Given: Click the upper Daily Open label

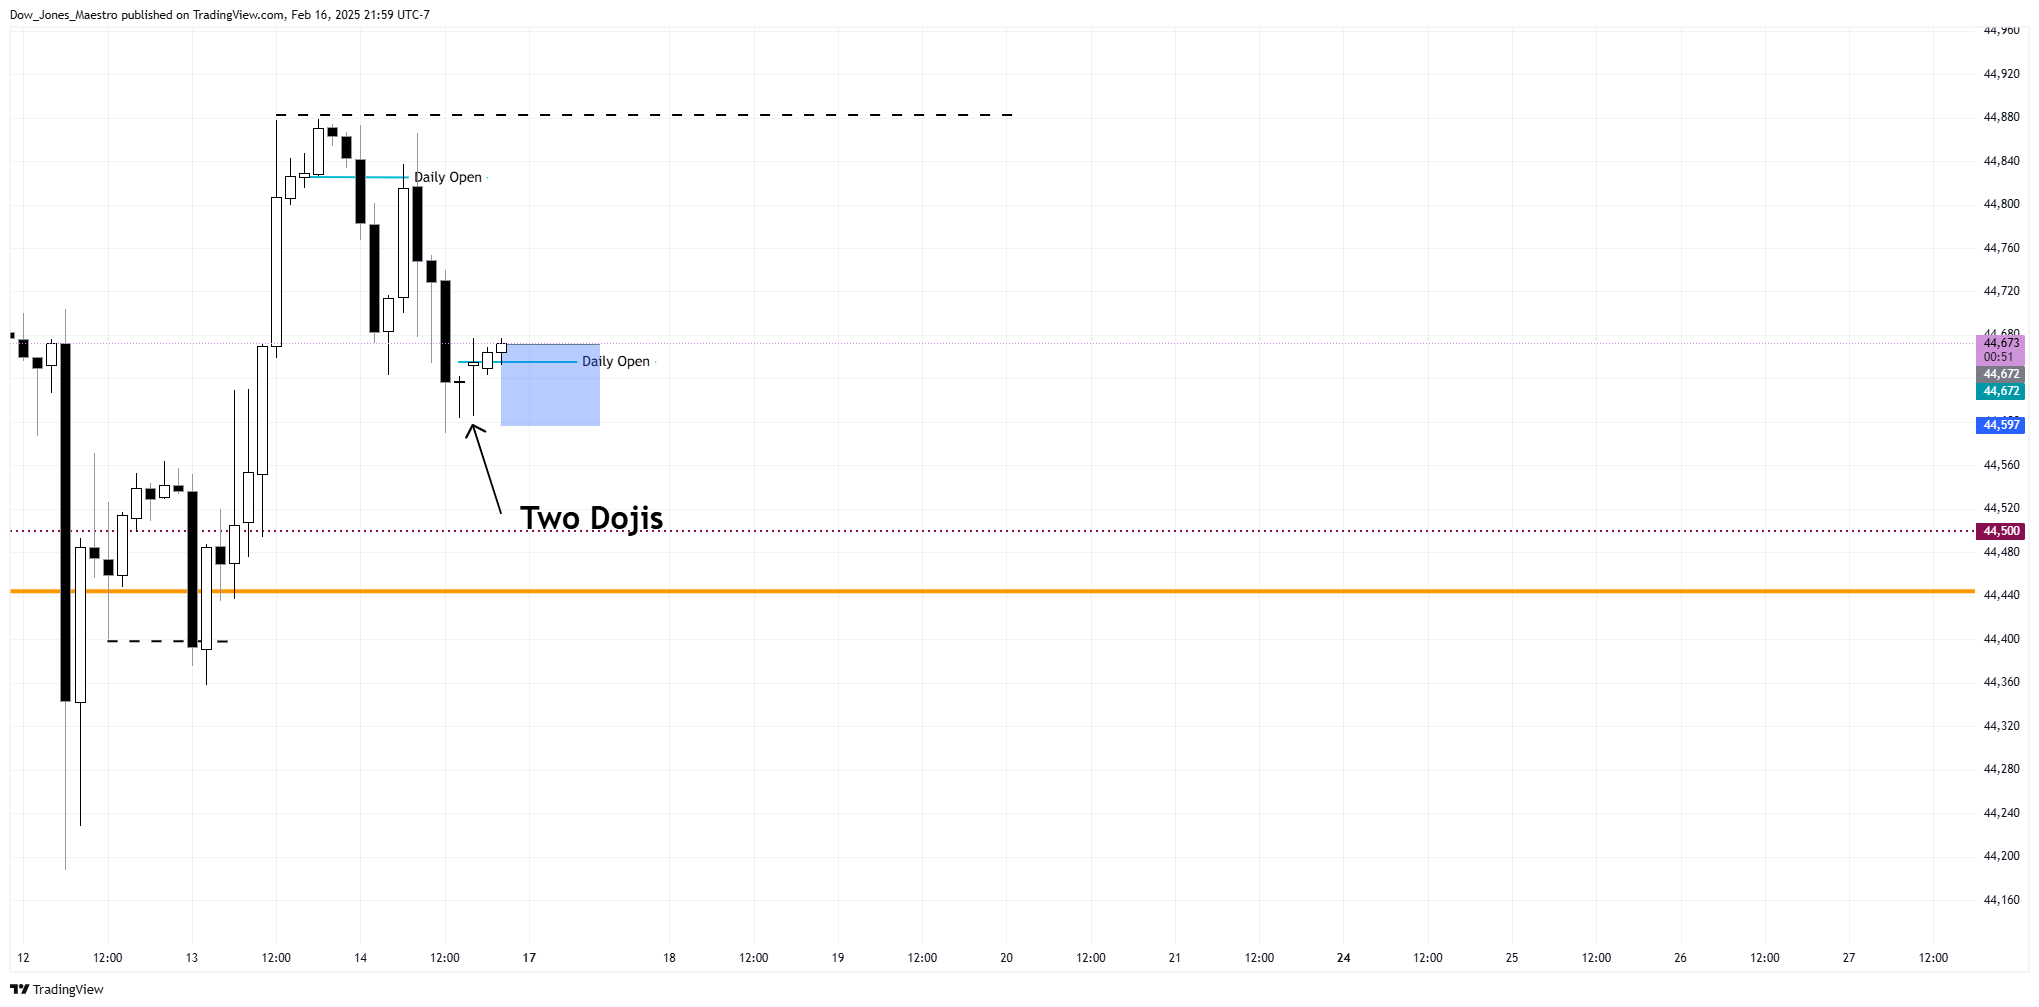Looking at the screenshot, I should [448, 177].
